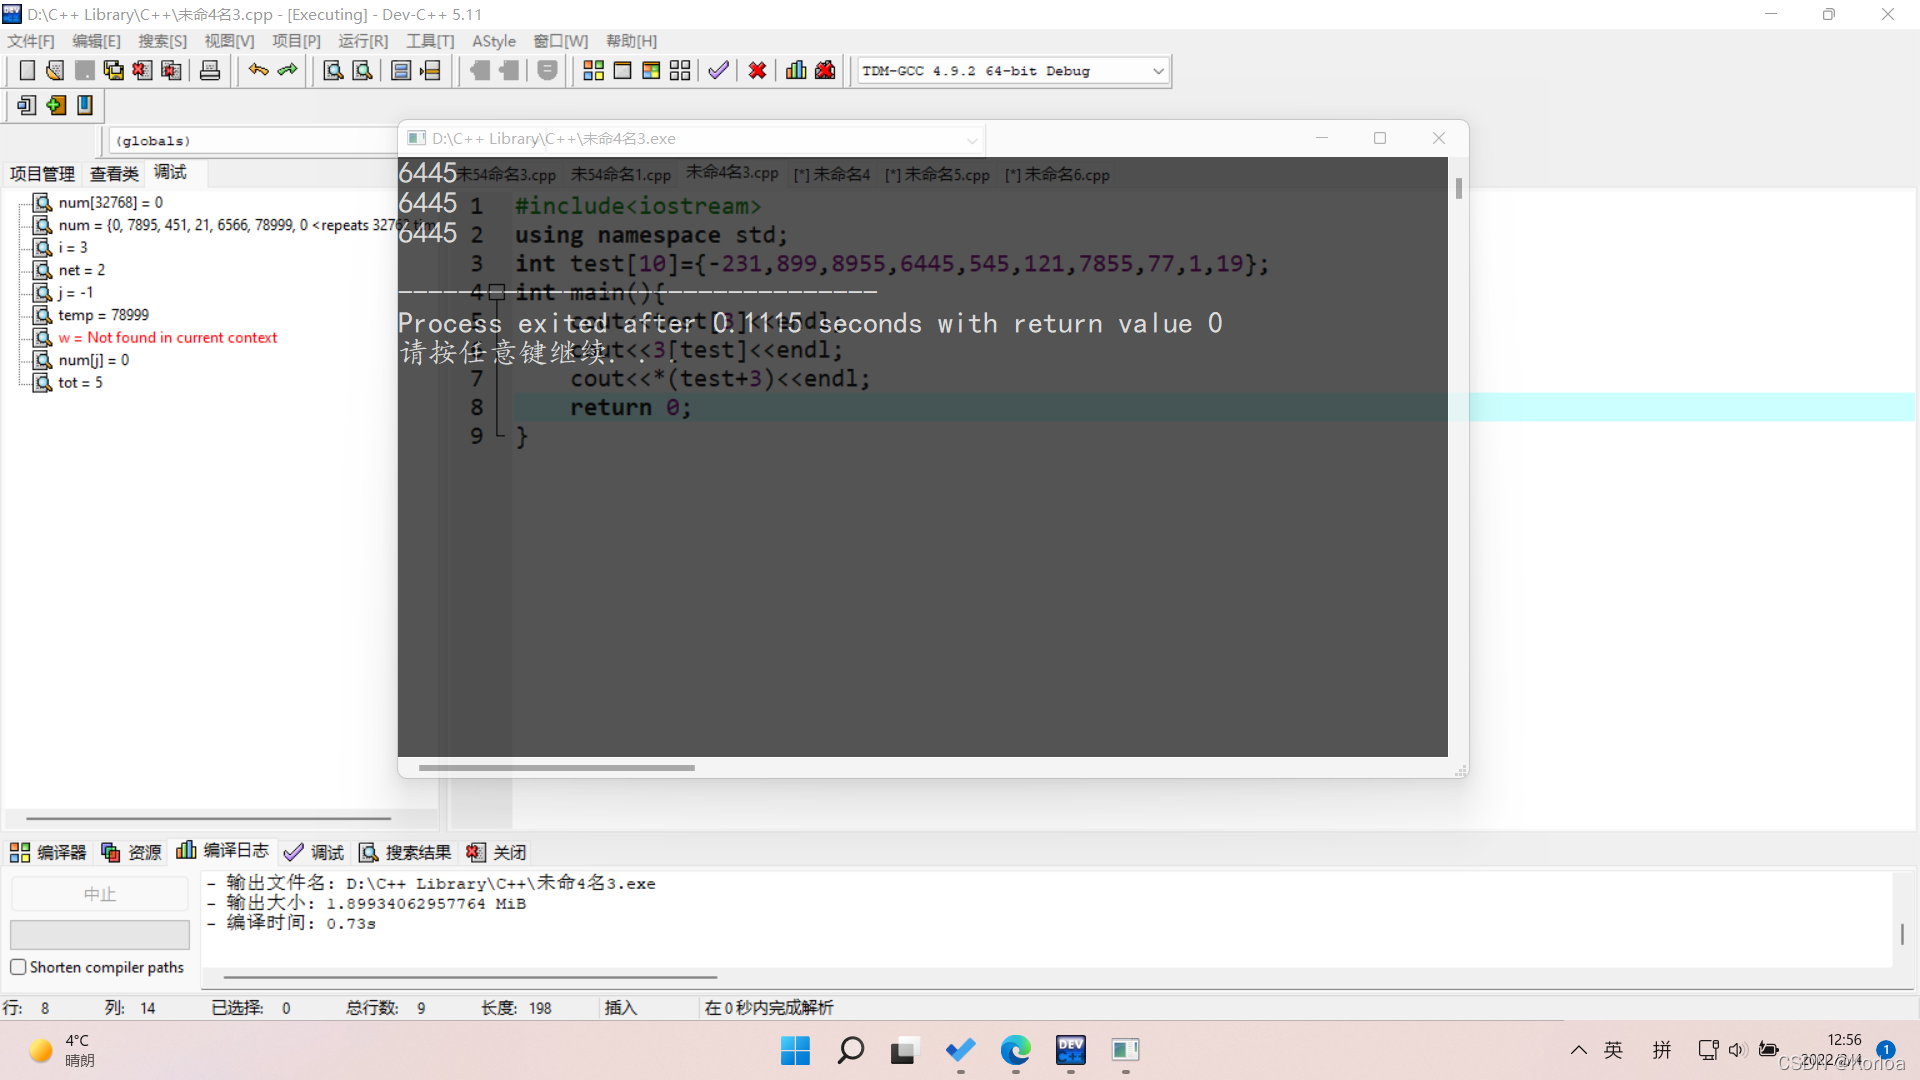Screen dimensions: 1920x1080
Task: Click the red X stop execution icon
Action: tap(757, 71)
